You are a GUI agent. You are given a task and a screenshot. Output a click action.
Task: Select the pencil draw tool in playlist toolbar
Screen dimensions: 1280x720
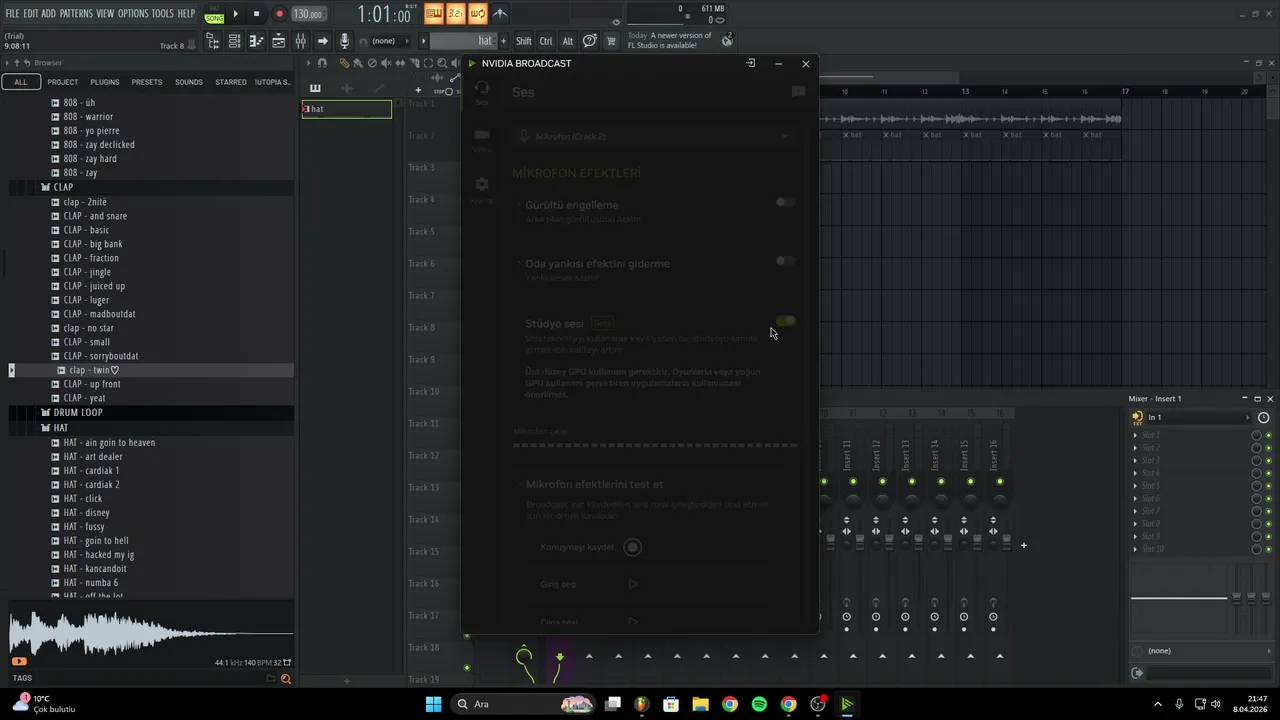pyautogui.click(x=344, y=63)
